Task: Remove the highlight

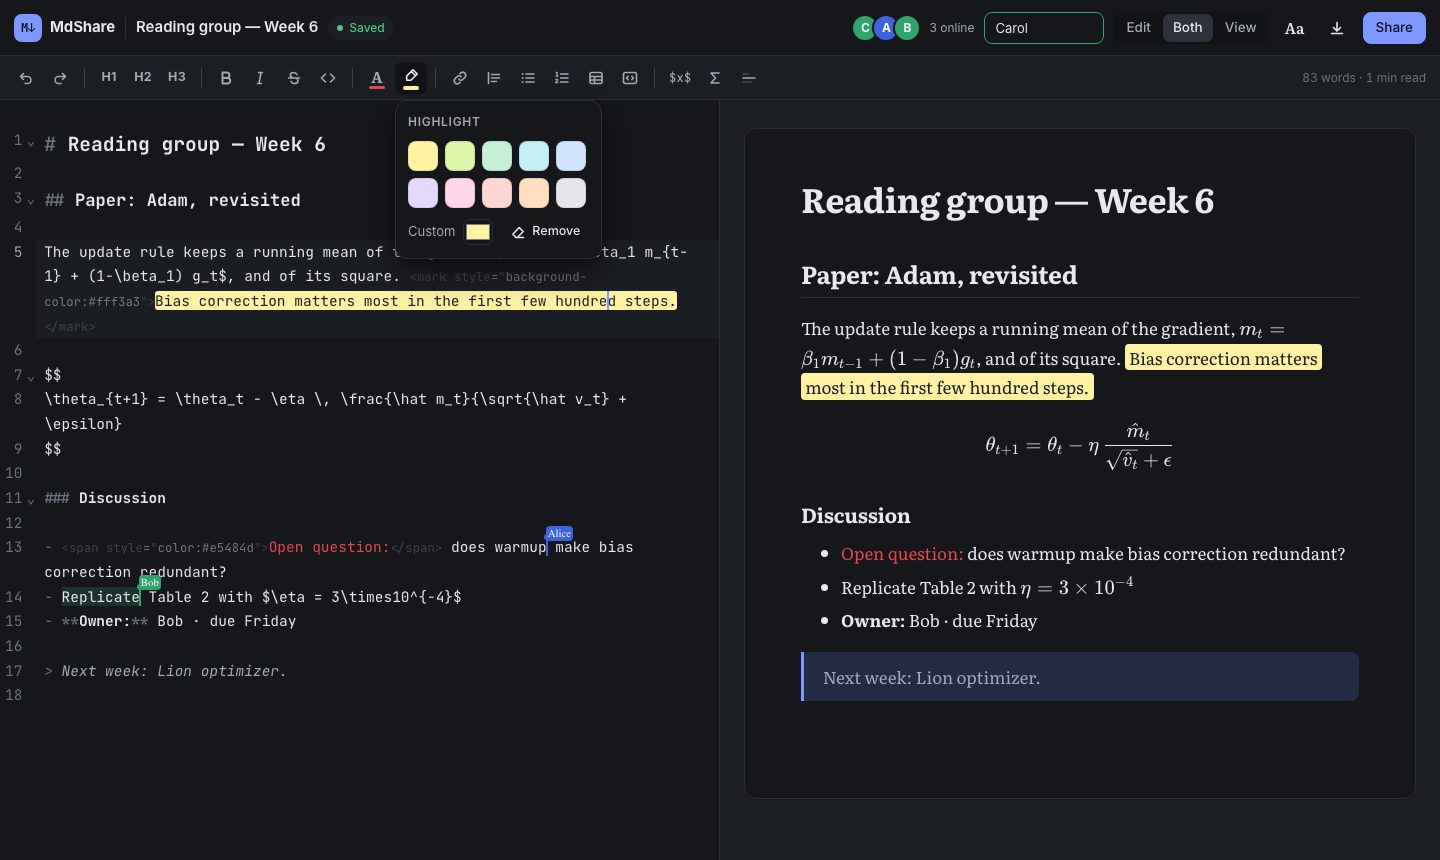Action: 546,231
